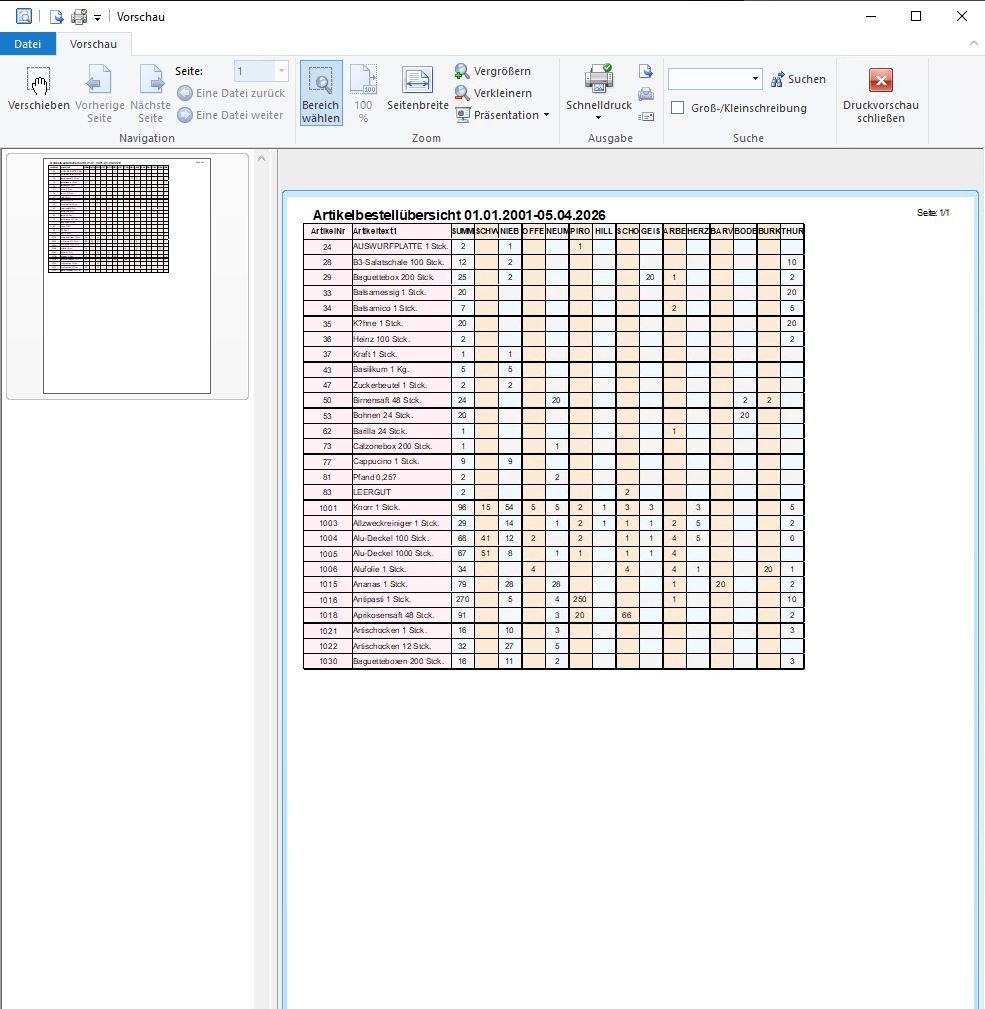Click the thumbnail panel scroll-up arrow
Screen dimensions: 985x1009
pos(263,159)
